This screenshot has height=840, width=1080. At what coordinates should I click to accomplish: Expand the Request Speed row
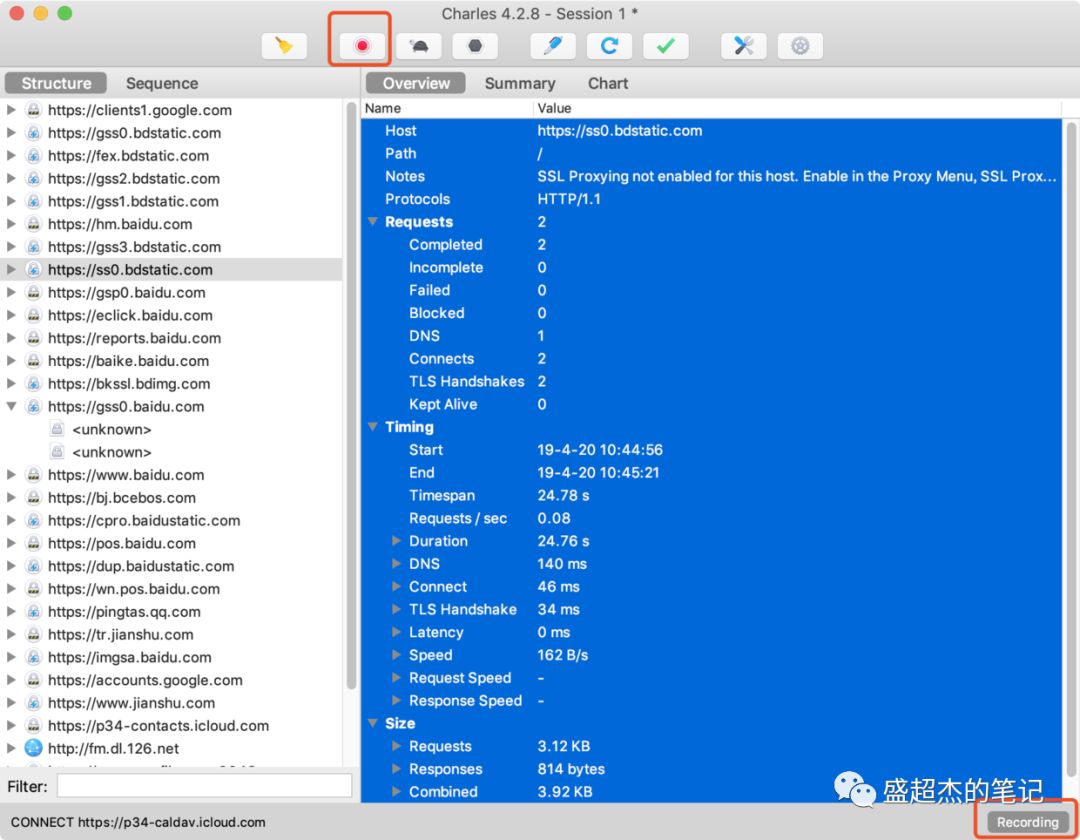(396, 678)
